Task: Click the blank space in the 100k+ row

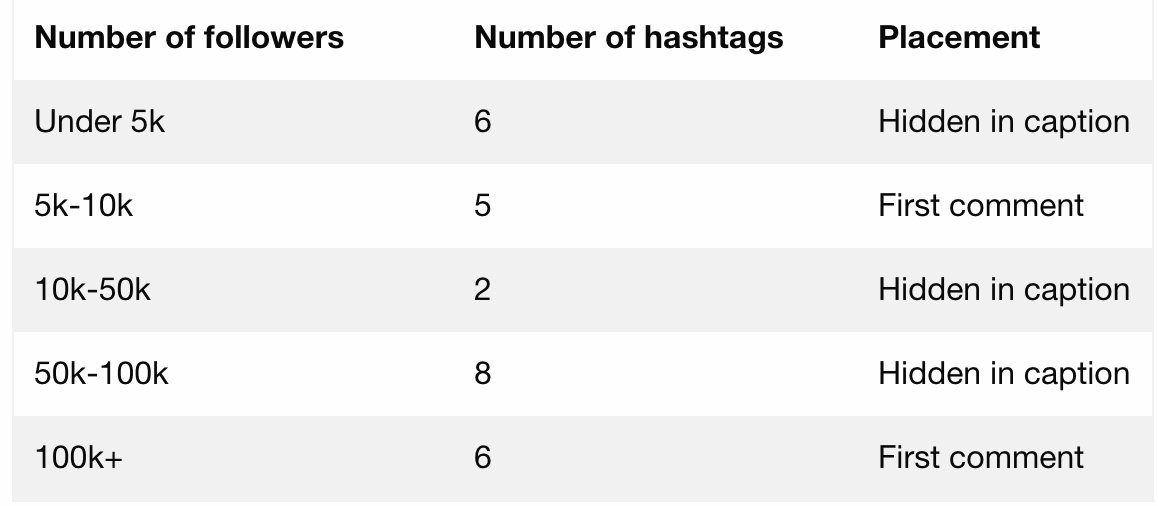Action: 680,458
